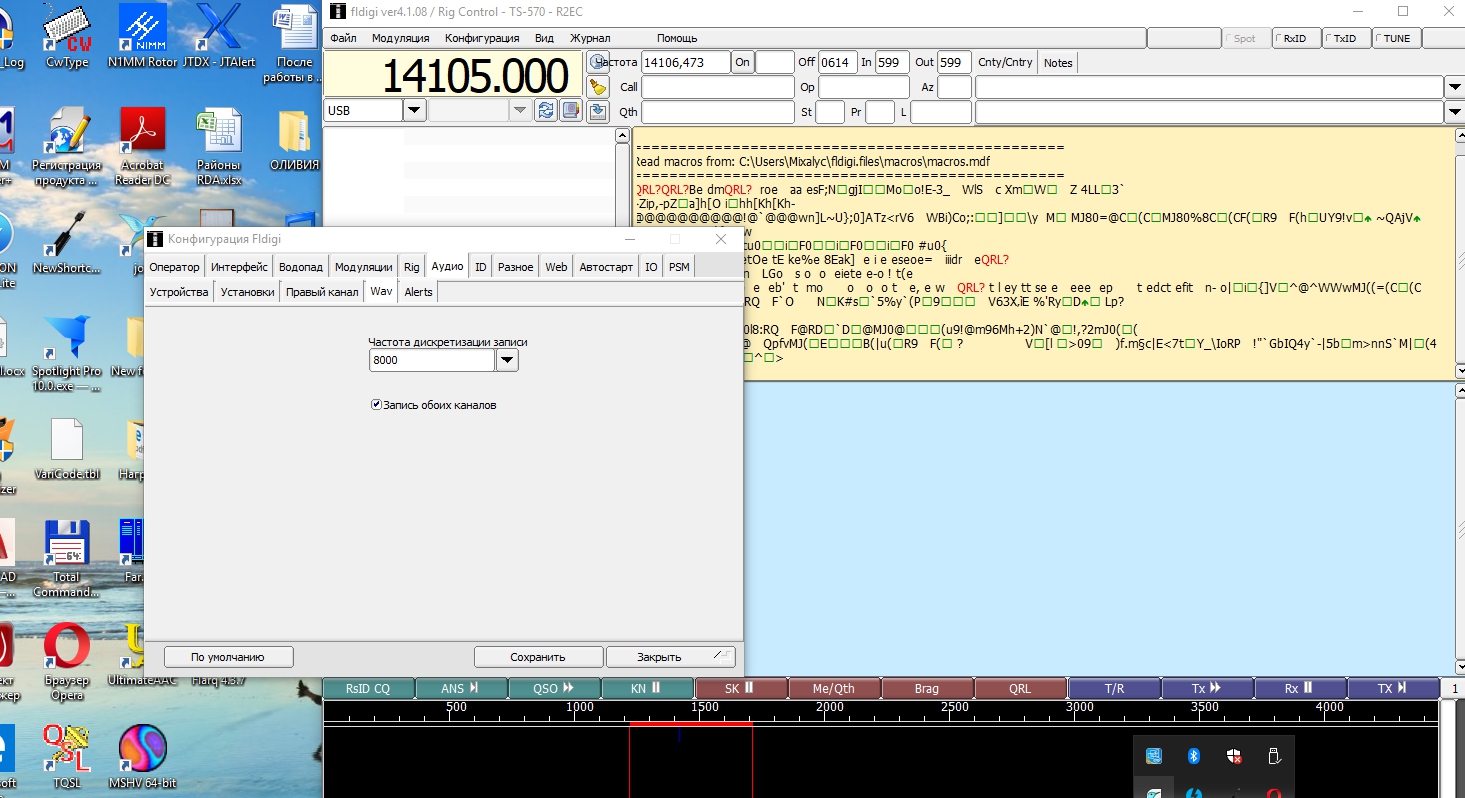Click the Сохранить button
1465x798 pixels.
pos(538,657)
